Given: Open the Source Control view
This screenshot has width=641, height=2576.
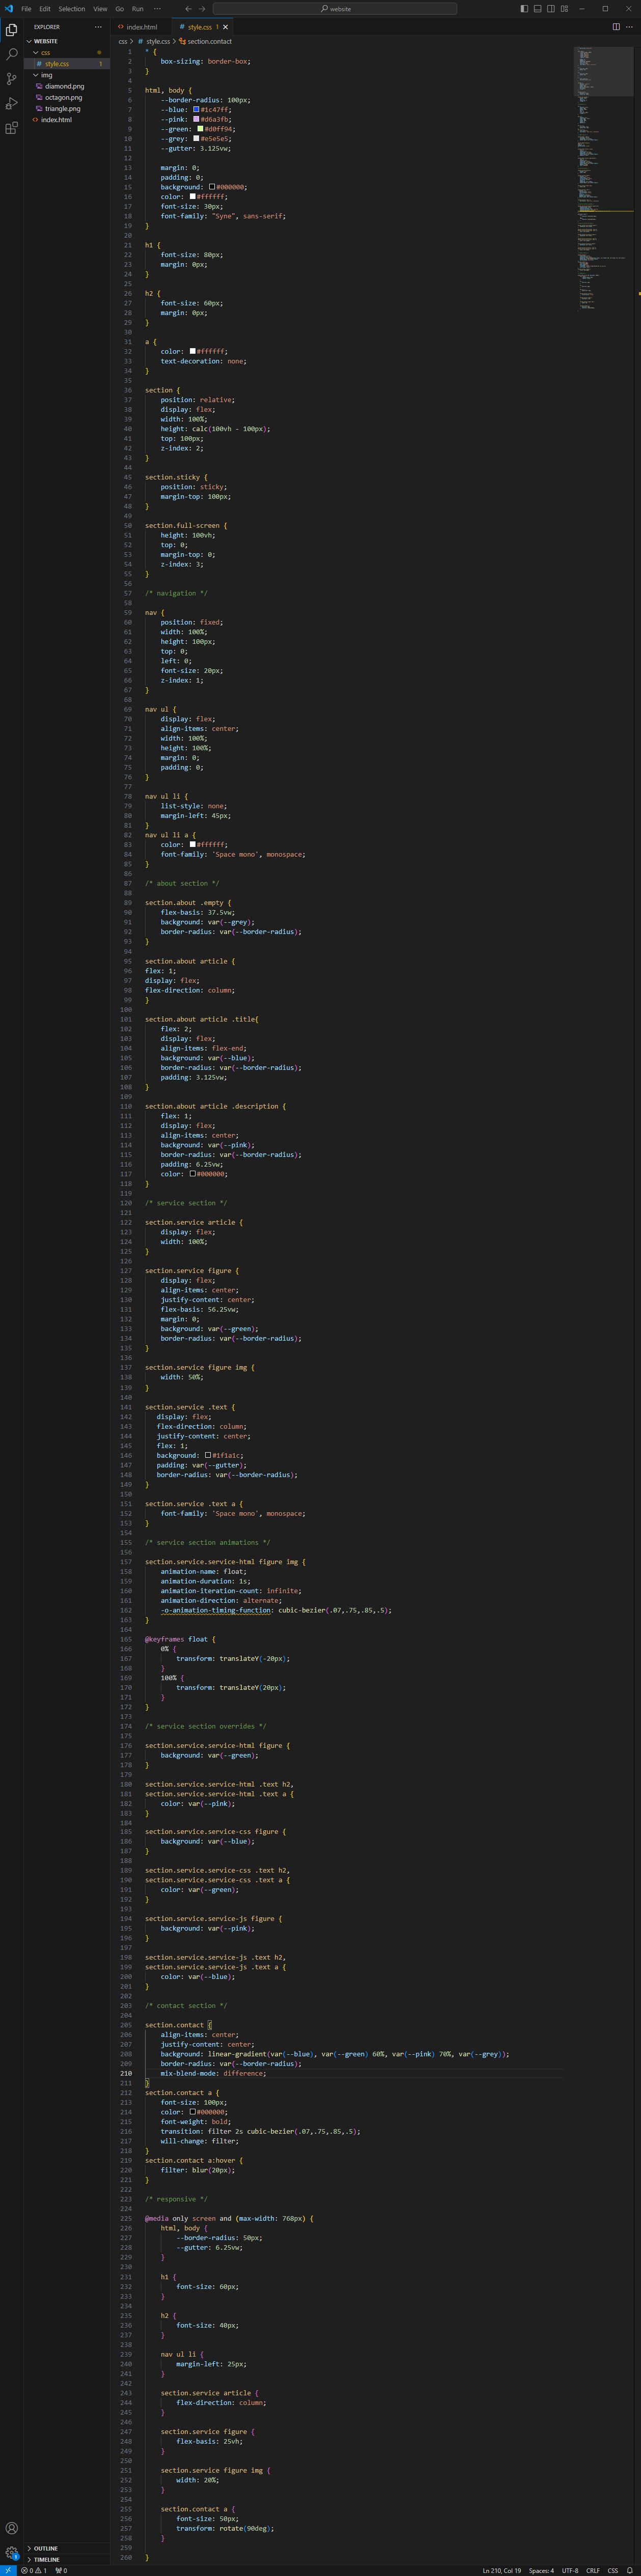Looking at the screenshot, I should pyautogui.click(x=12, y=79).
